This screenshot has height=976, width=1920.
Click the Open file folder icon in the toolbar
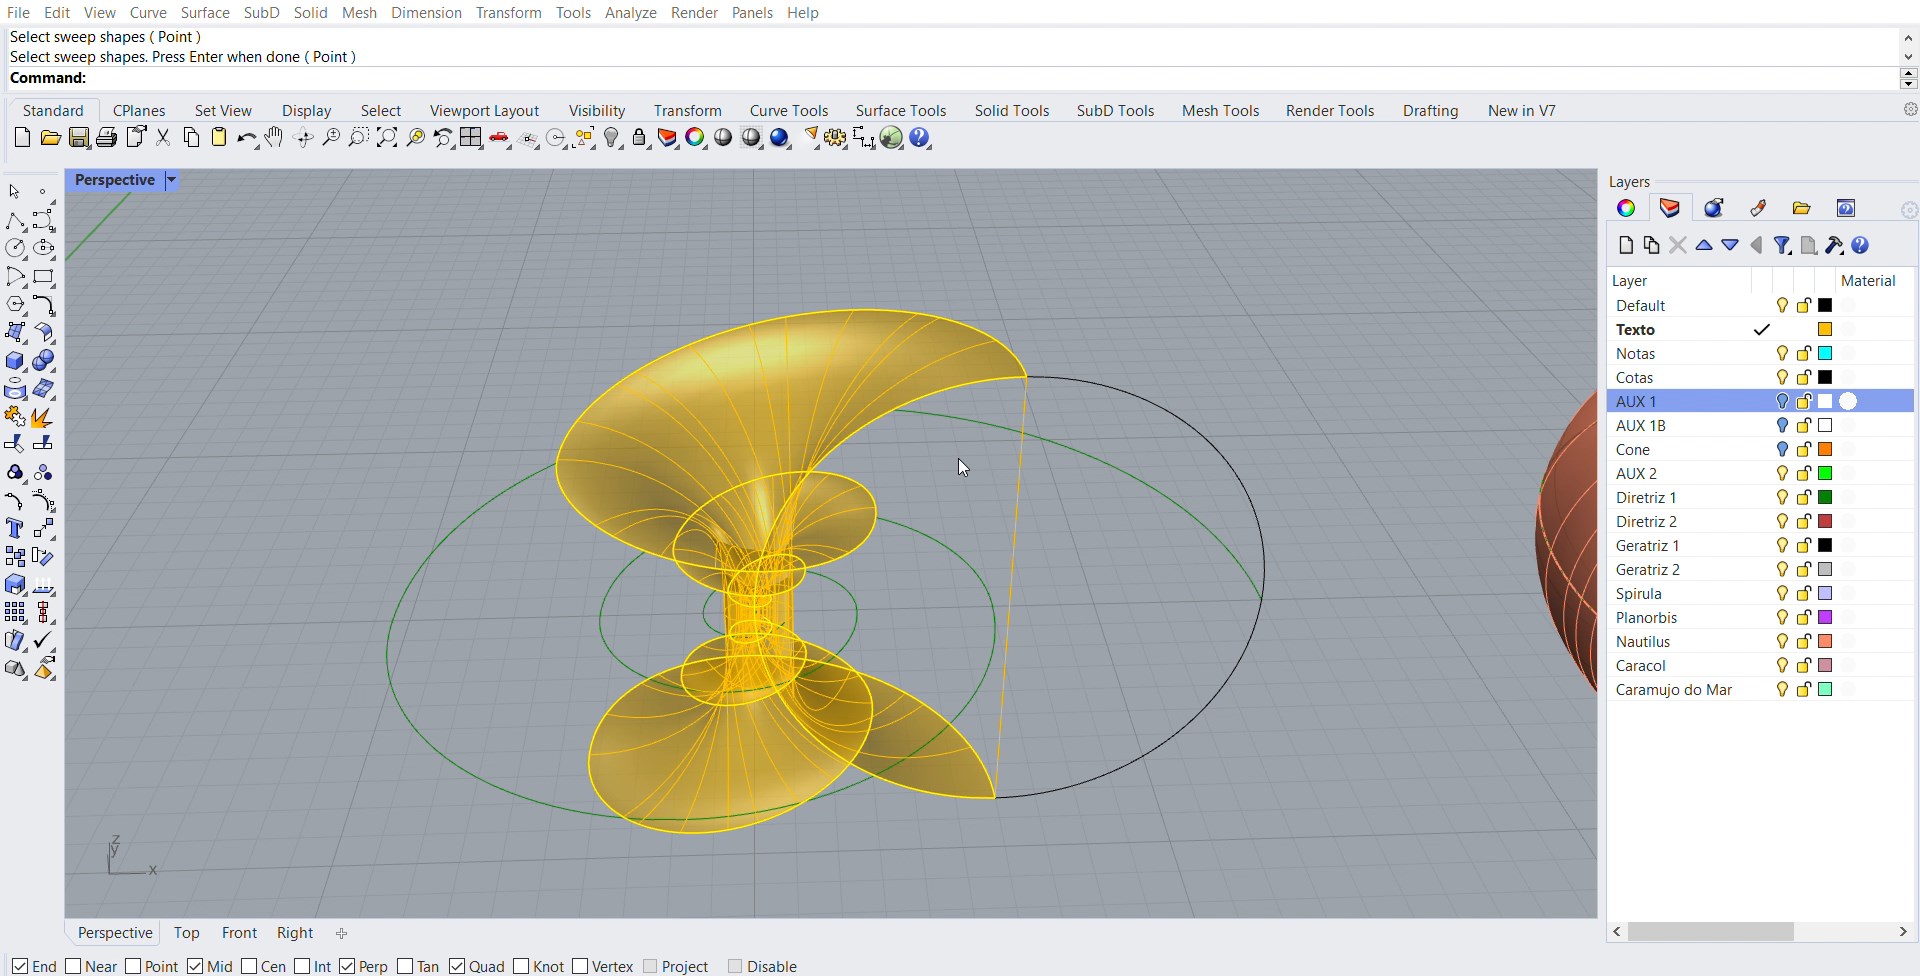coord(50,138)
